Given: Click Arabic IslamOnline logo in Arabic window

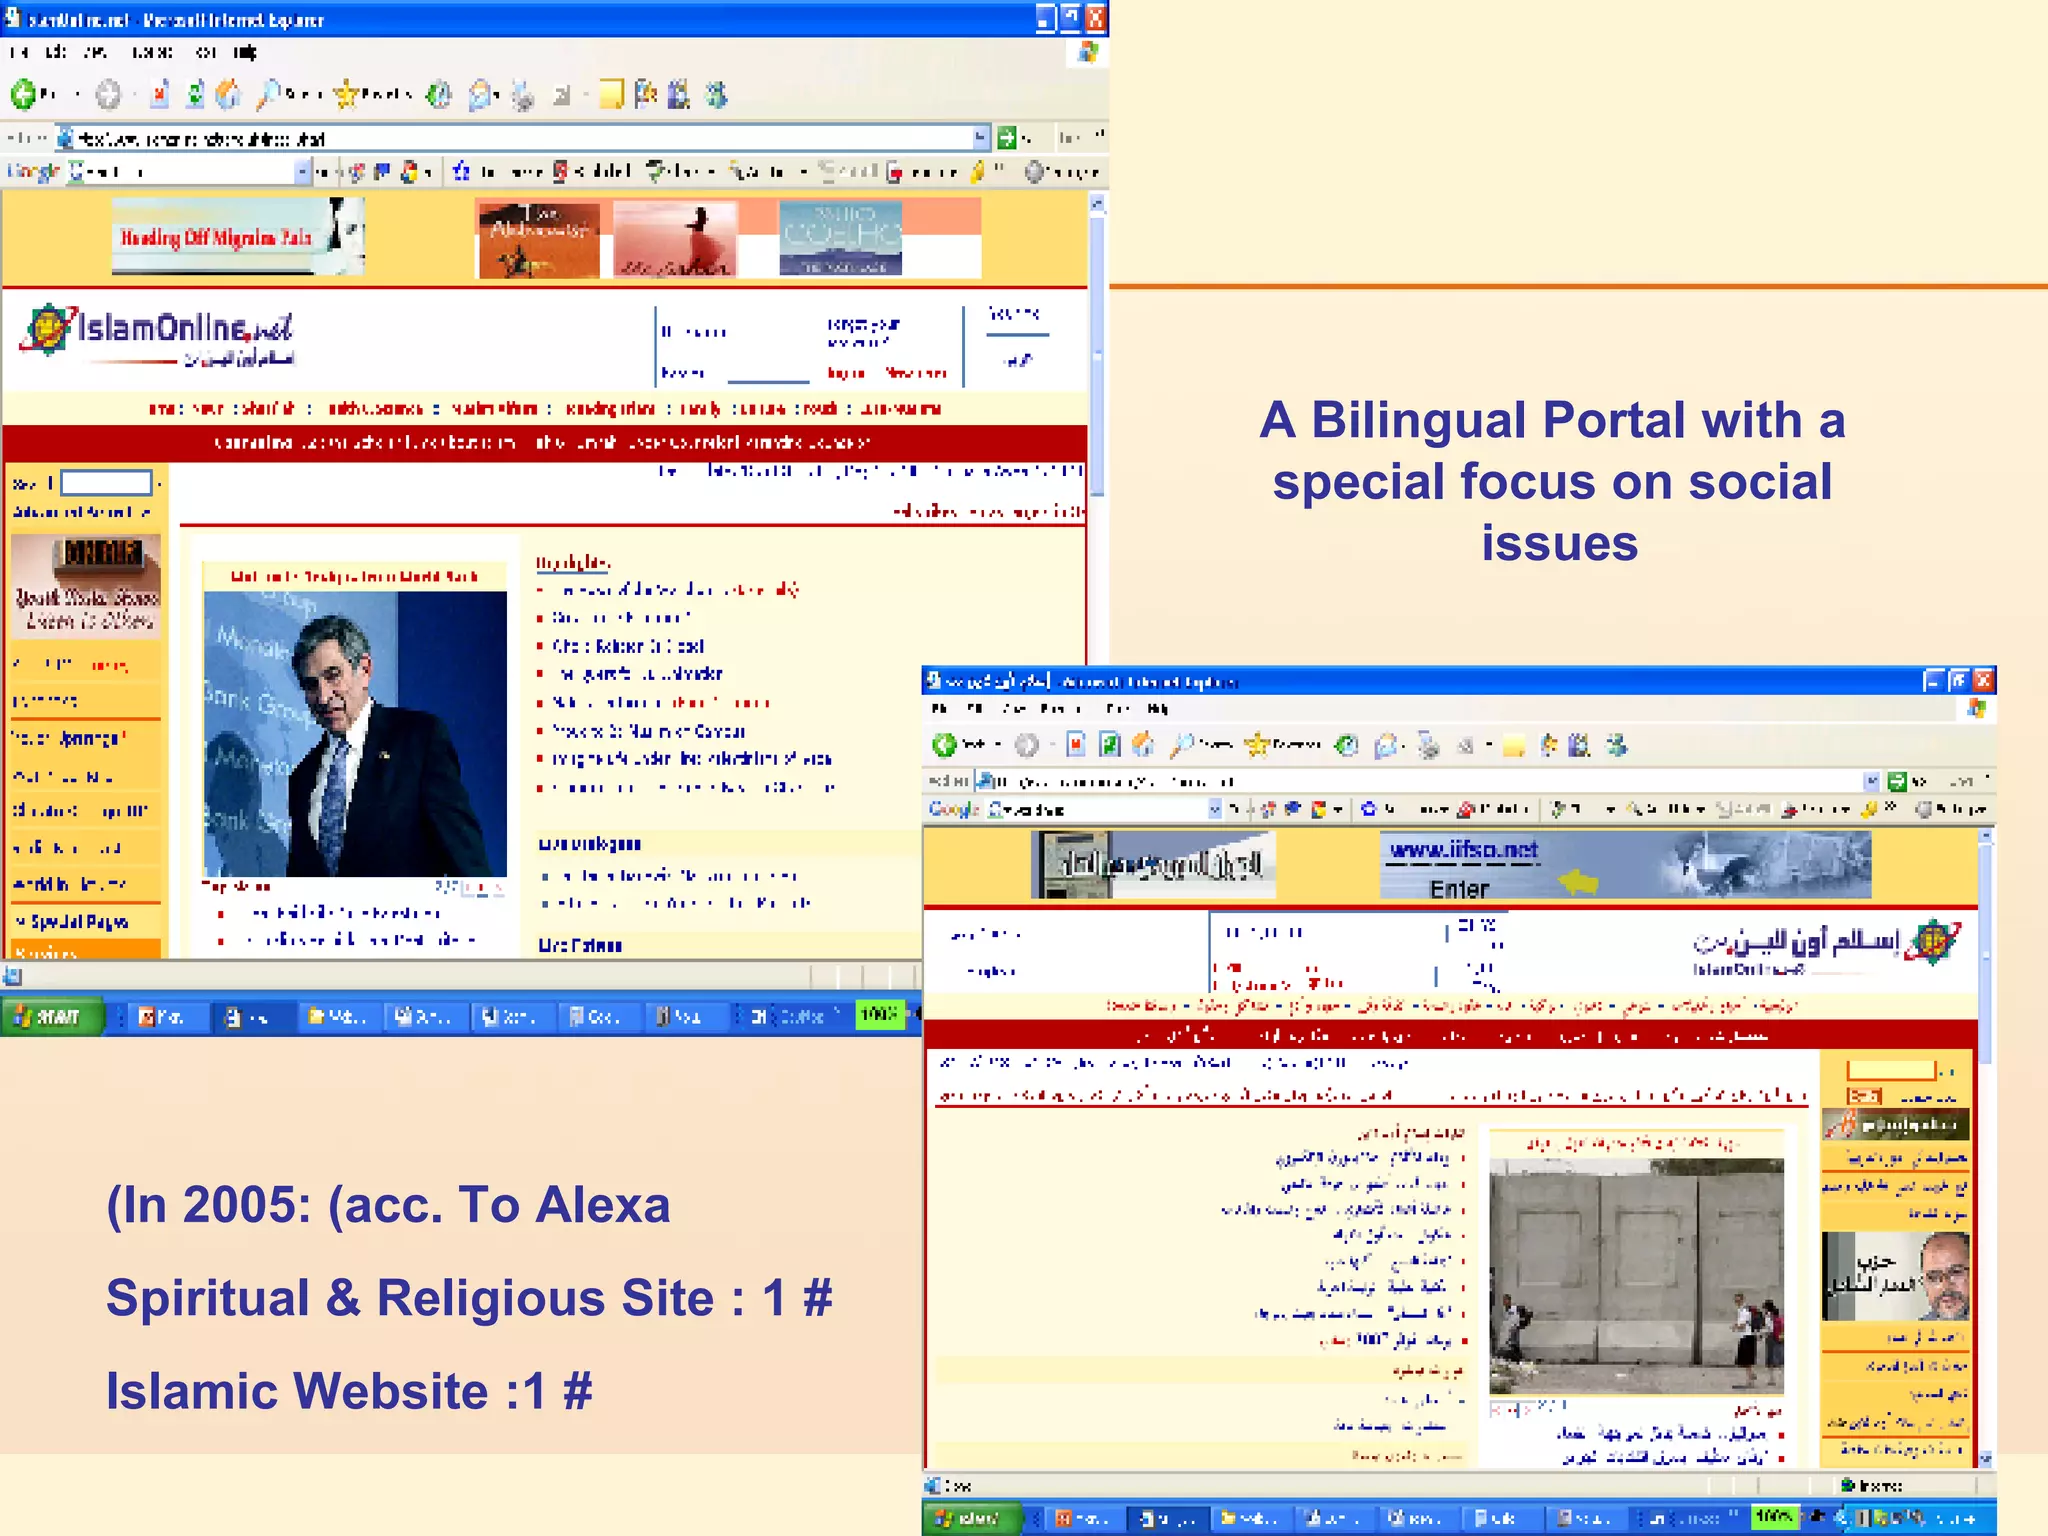Looking at the screenshot, I should click(1827, 944).
